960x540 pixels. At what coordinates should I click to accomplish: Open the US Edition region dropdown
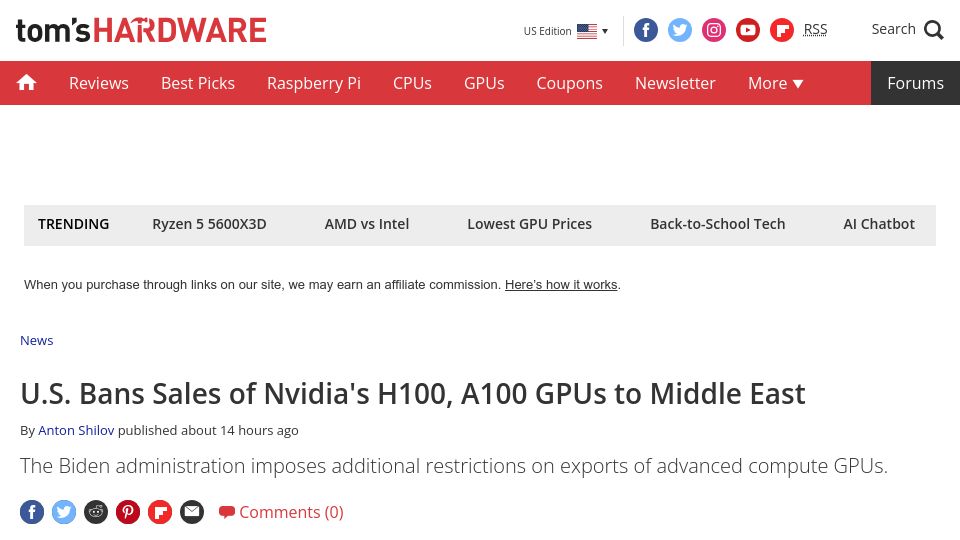coord(566,31)
